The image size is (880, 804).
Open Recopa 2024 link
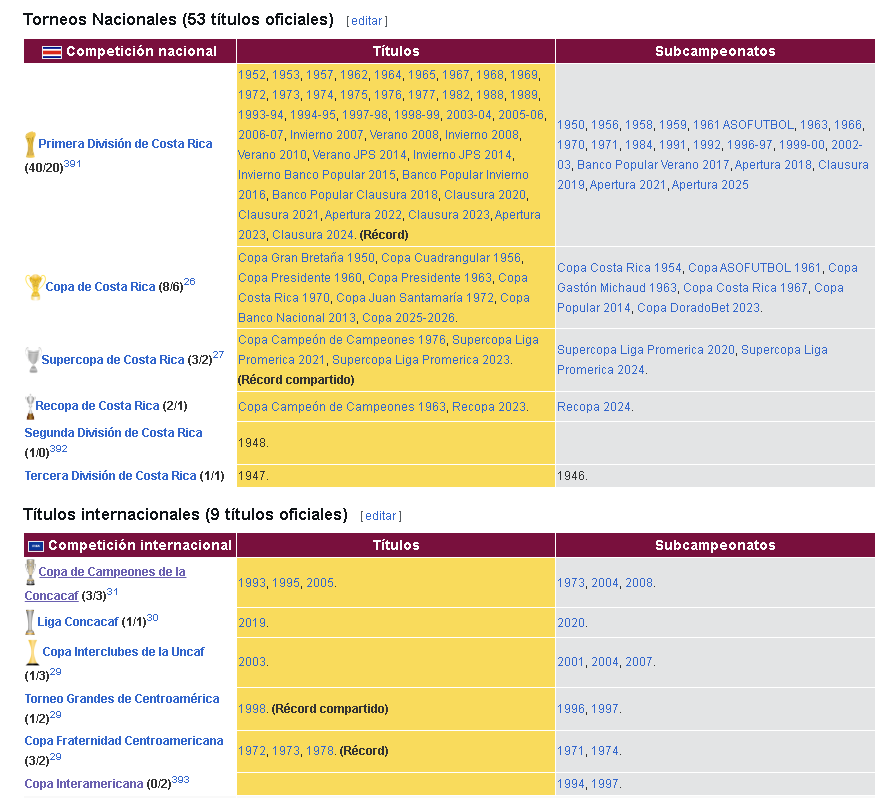tap(594, 407)
